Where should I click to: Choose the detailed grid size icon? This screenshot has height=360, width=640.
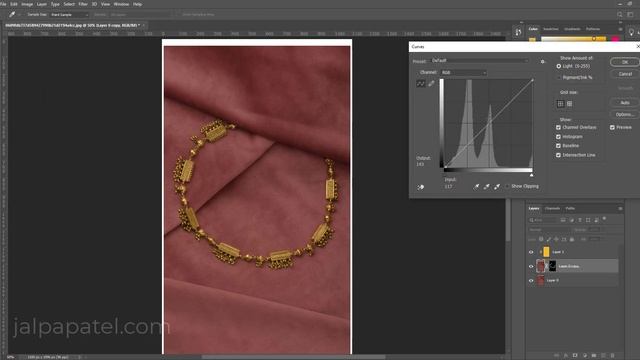coord(569,104)
